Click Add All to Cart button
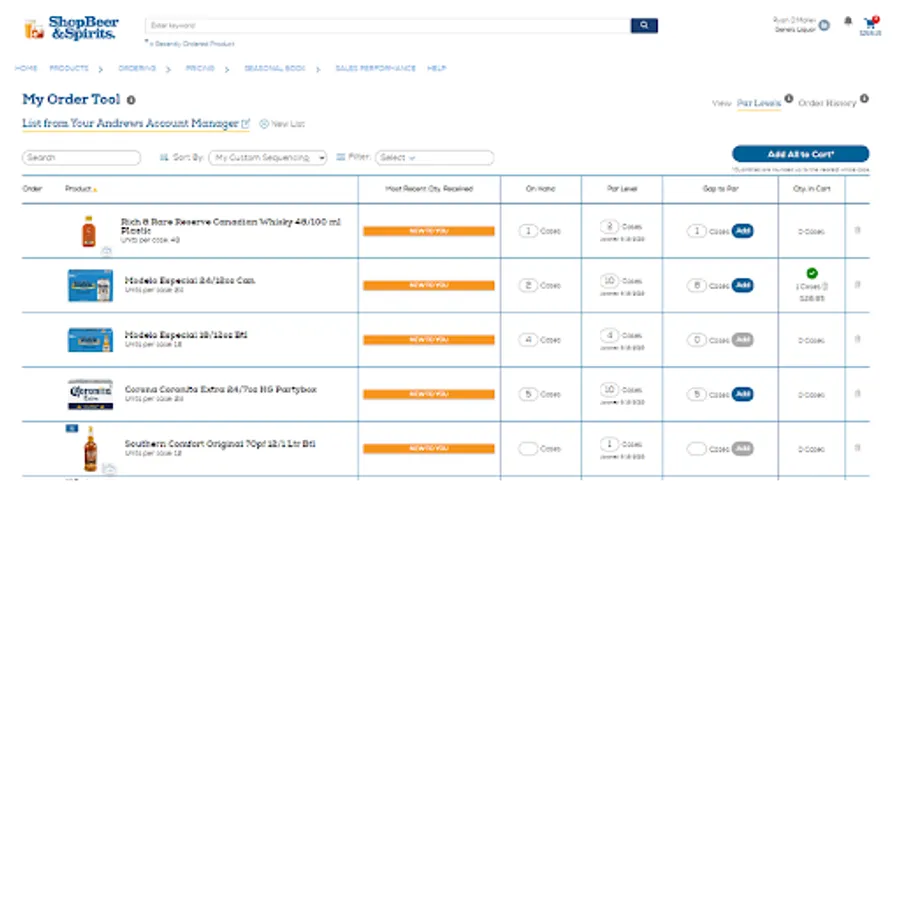The height and width of the screenshot is (900, 900). [801, 154]
